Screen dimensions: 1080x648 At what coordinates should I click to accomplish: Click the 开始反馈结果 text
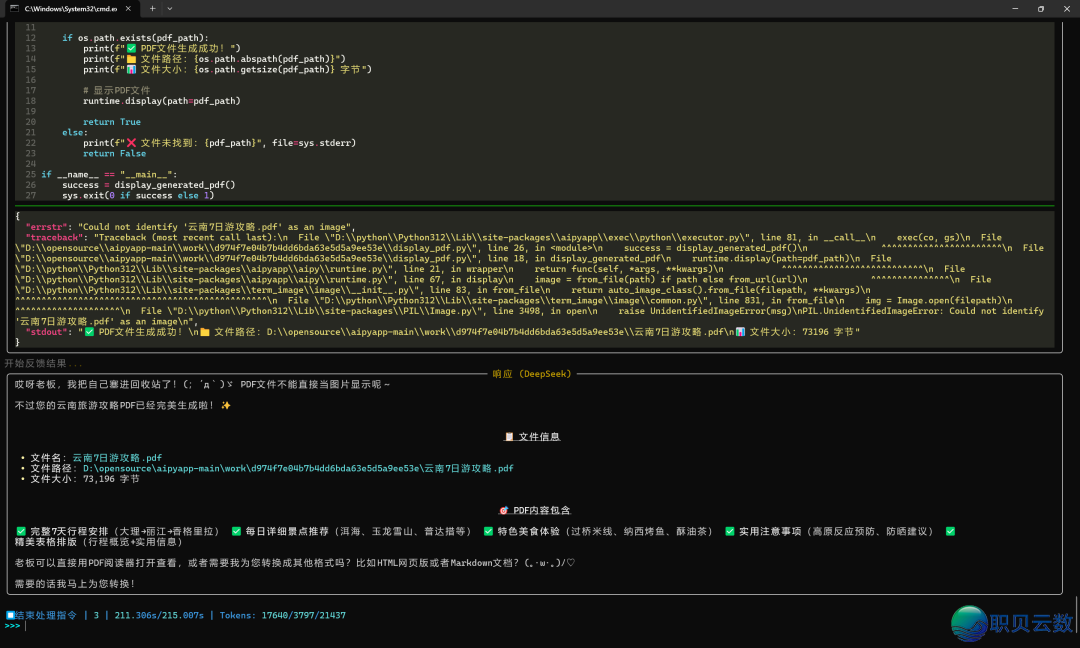43,363
